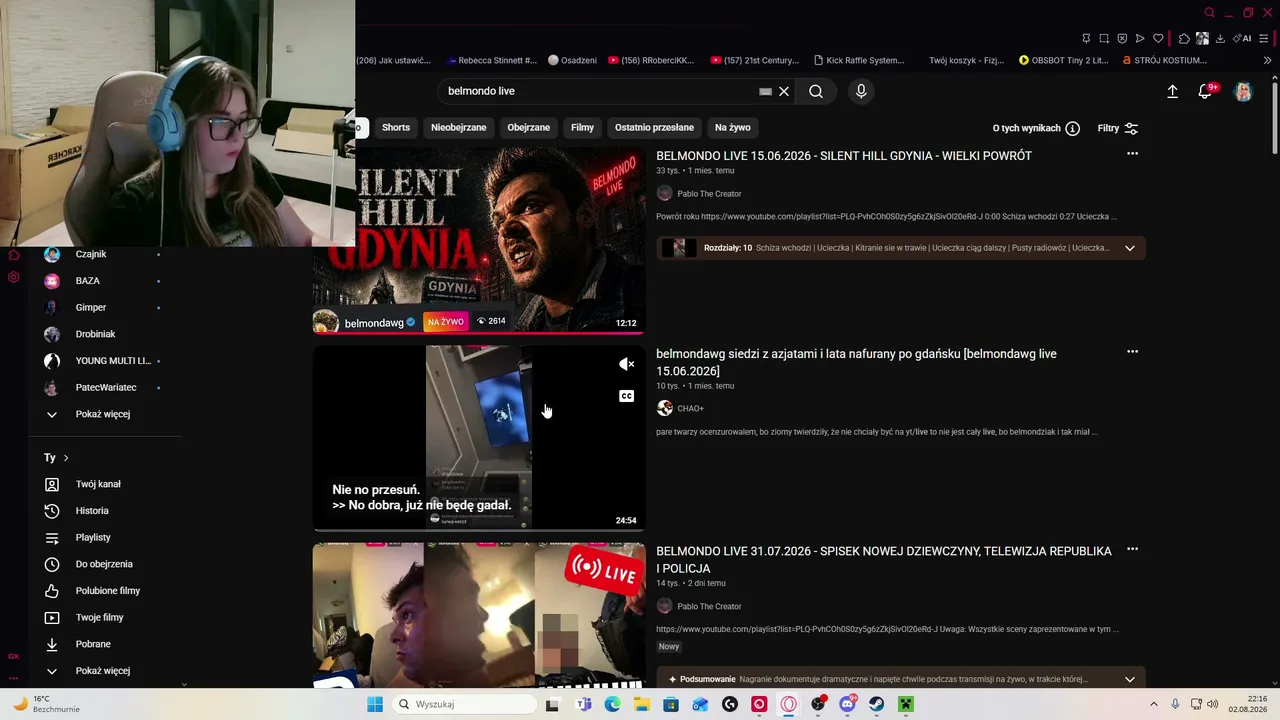Open the 31.07.2026 Belmondo Live video thumbnail

tap(479, 614)
